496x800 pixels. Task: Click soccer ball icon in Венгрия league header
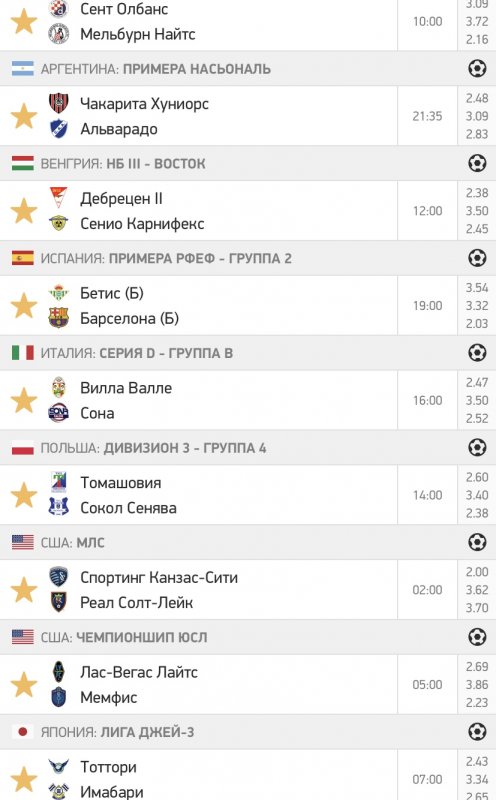(x=477, y=163)
